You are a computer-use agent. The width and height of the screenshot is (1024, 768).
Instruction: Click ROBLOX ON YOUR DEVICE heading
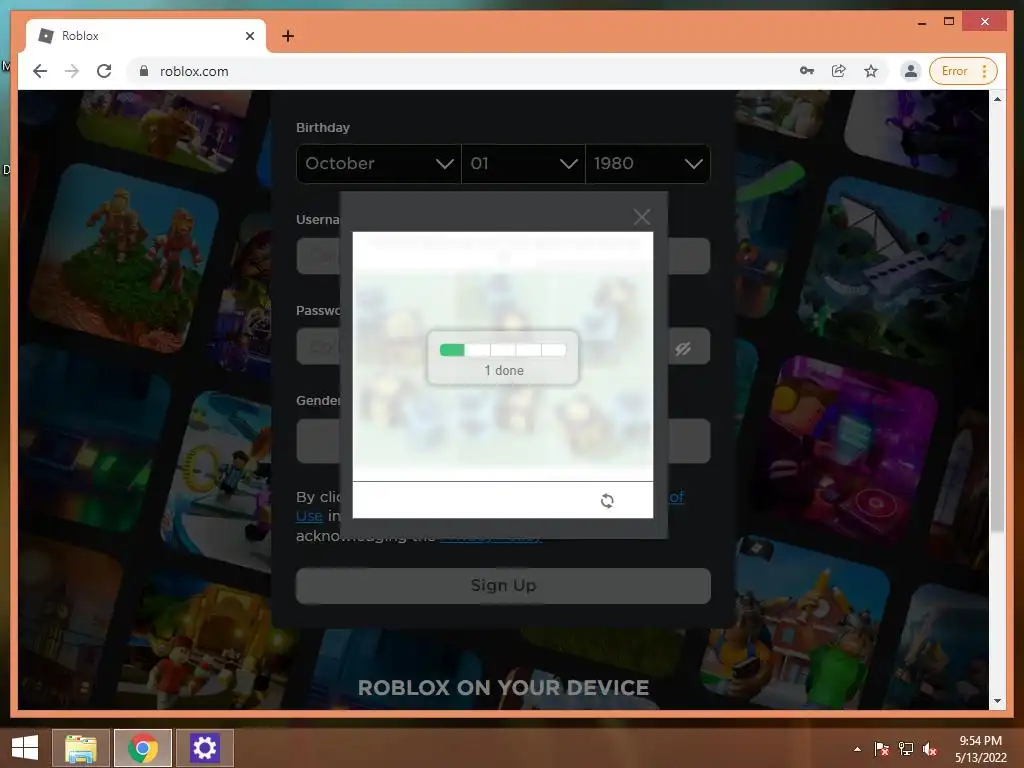504,687
